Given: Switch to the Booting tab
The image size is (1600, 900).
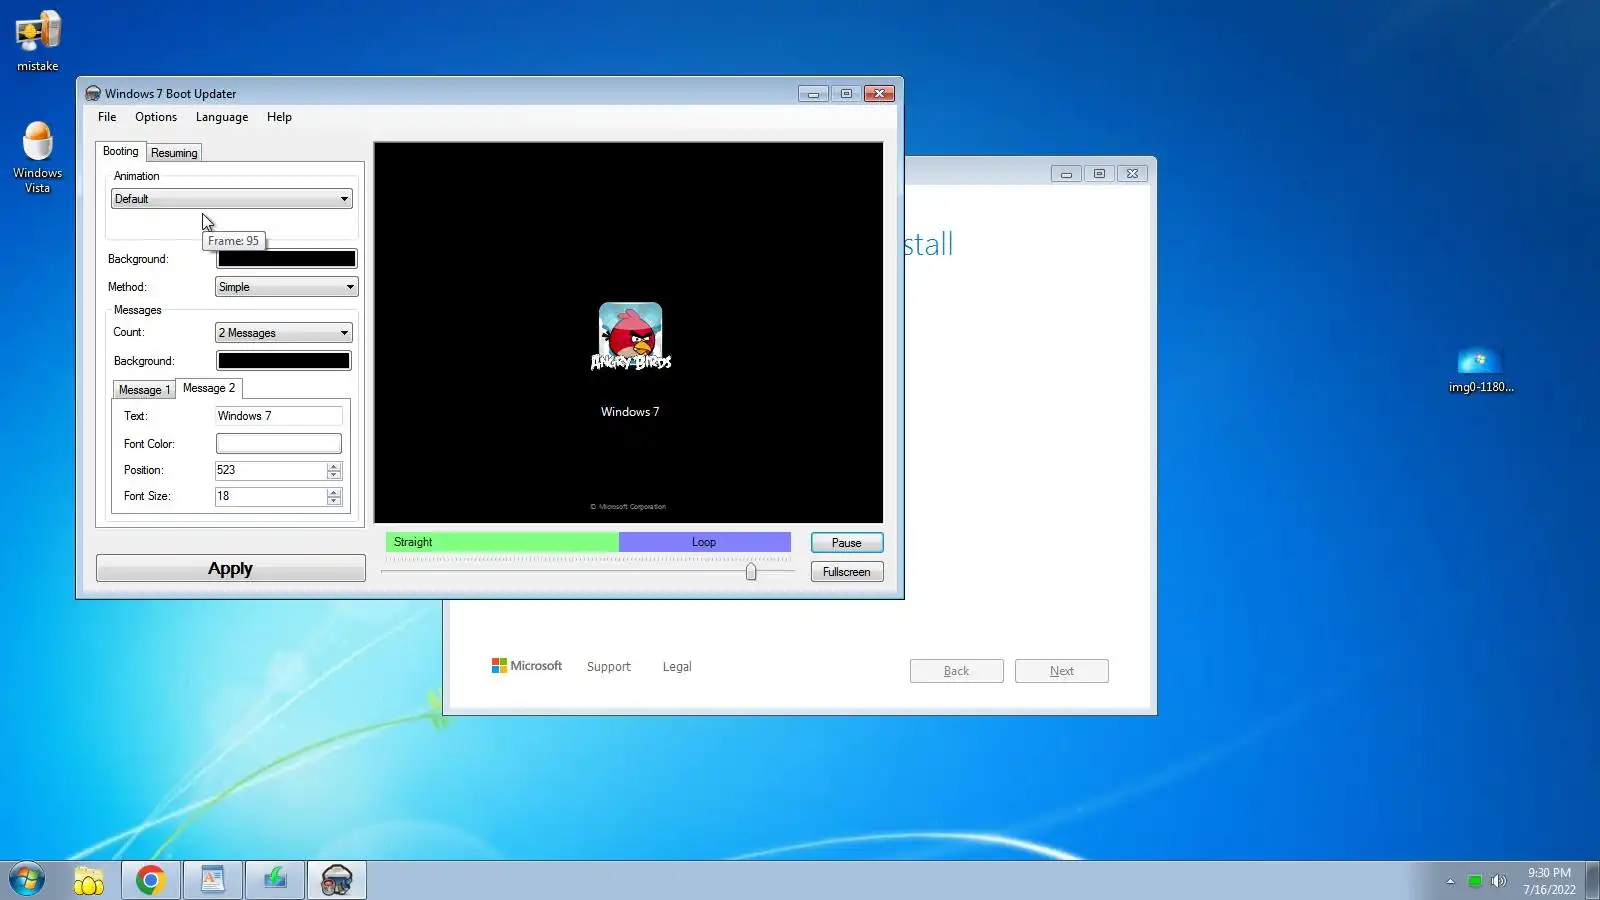Looking at the screenshot, I should coord(121,151).
